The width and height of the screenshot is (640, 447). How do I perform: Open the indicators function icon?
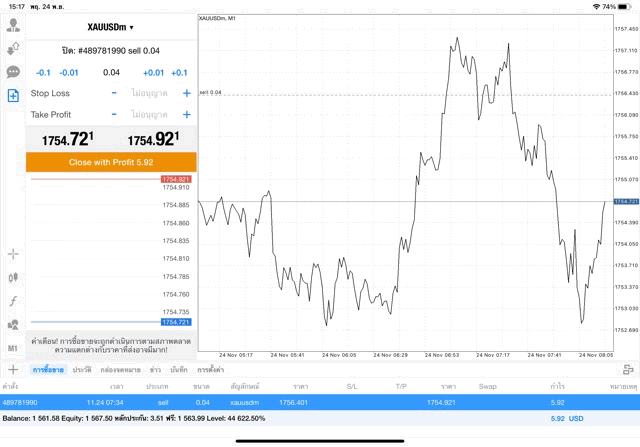(13, 301)
